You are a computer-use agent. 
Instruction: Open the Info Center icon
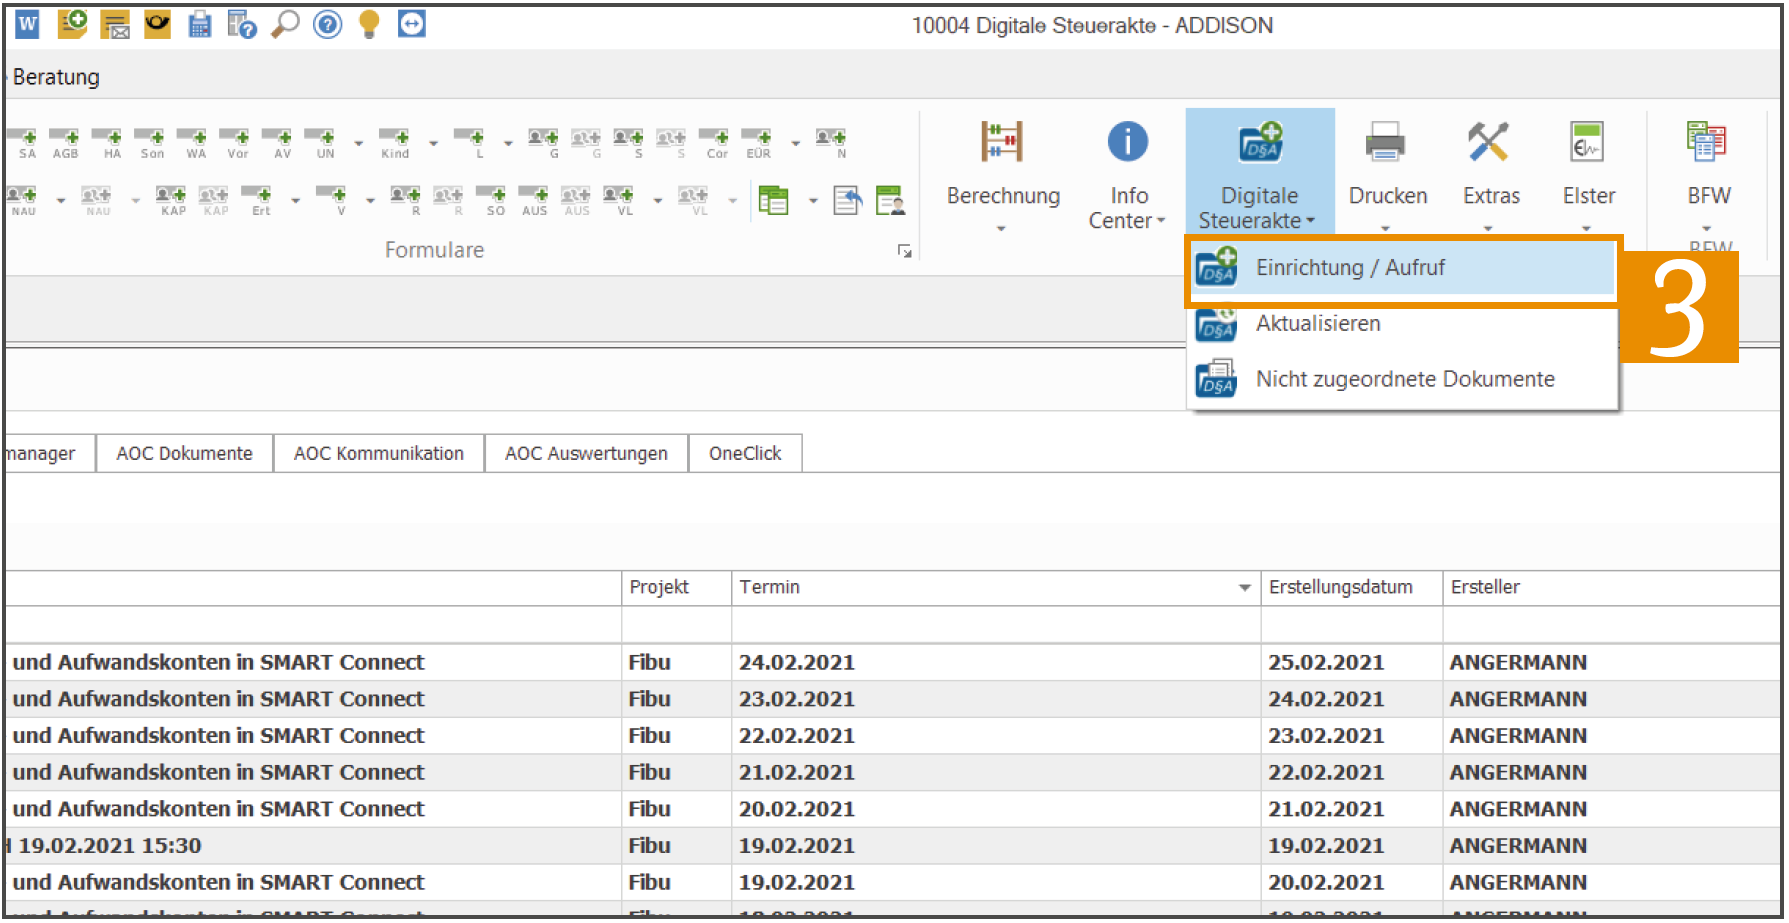click(x=1127, y=142)
